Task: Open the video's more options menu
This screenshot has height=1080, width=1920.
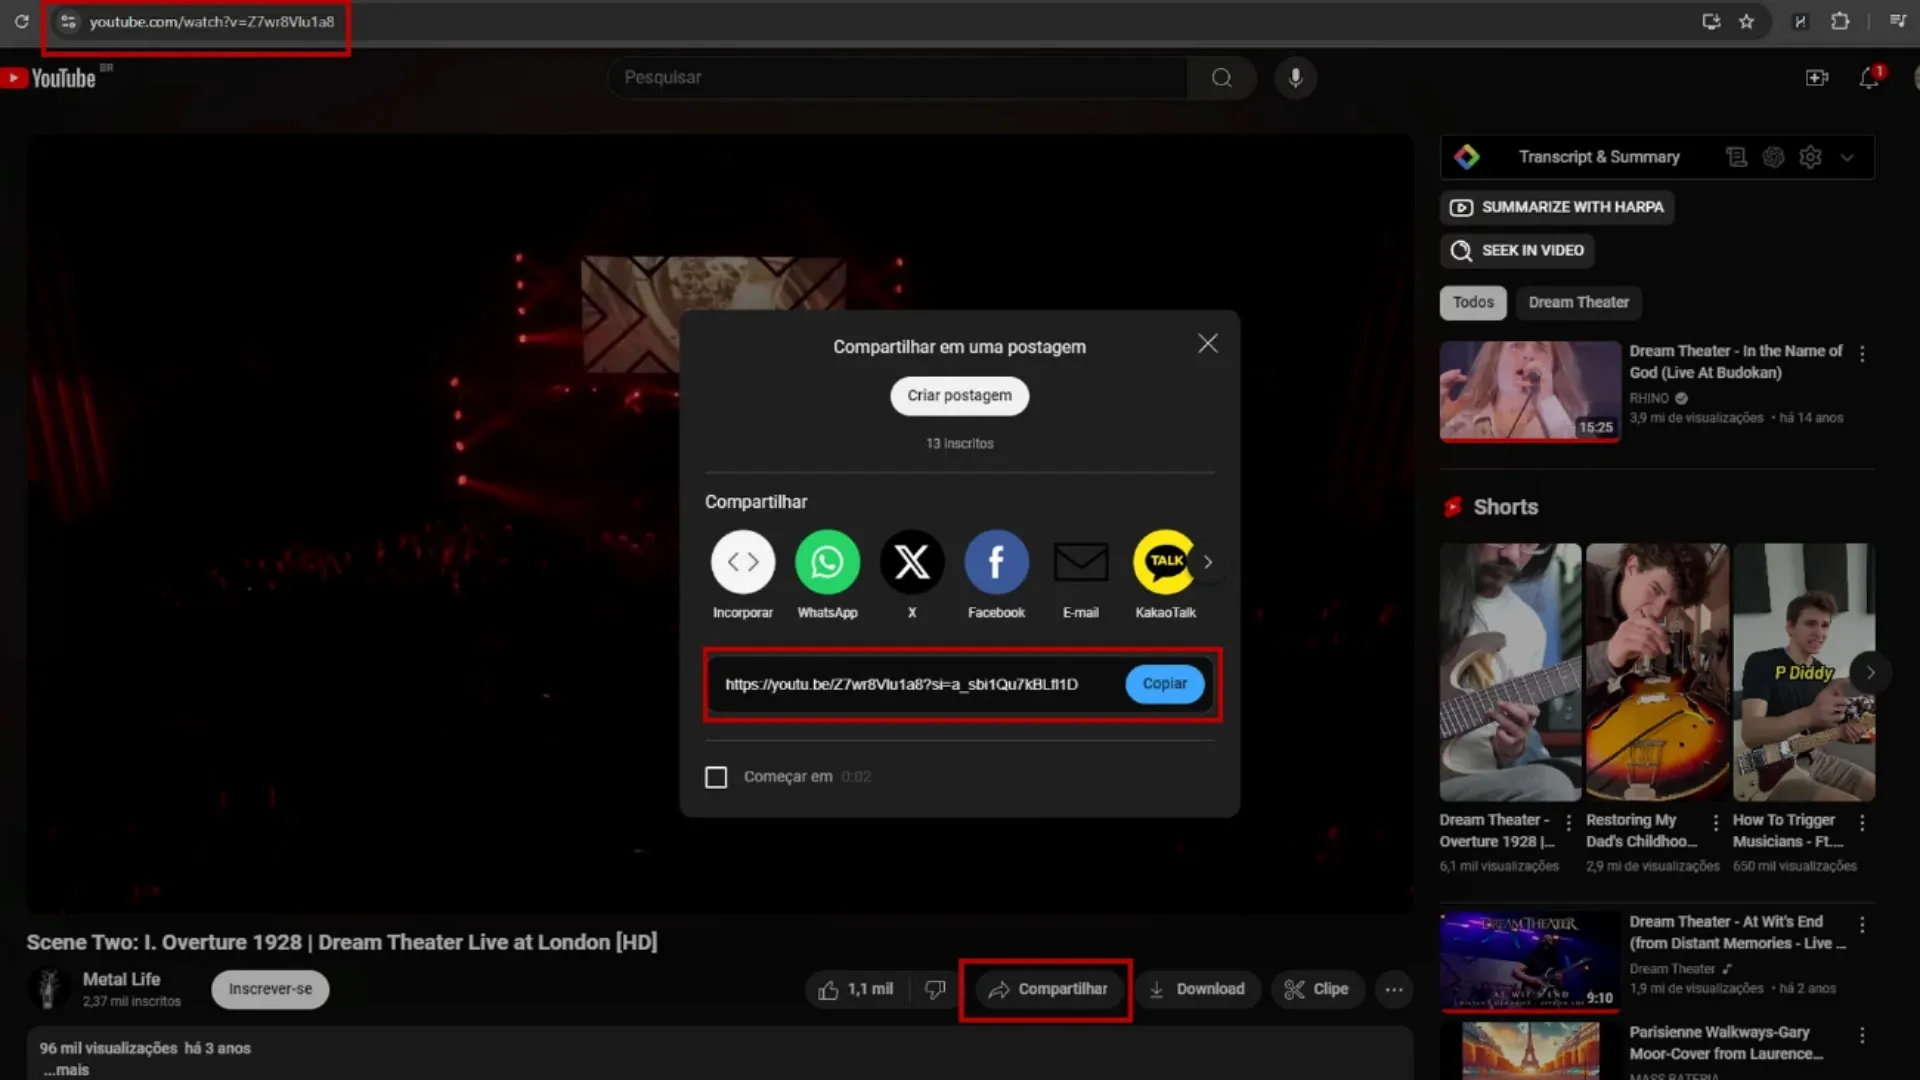Action: [1395, 989]
